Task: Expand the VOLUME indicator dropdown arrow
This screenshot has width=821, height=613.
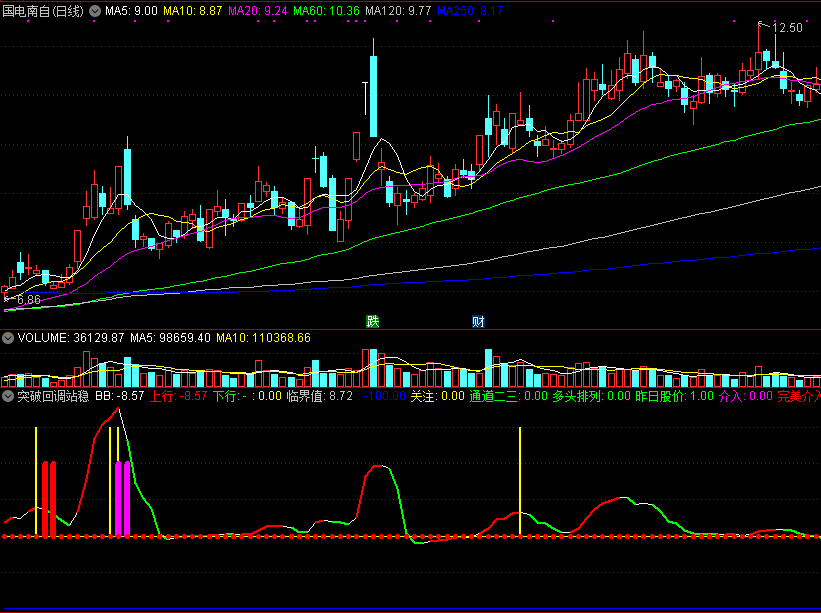Action: (8, 338)
